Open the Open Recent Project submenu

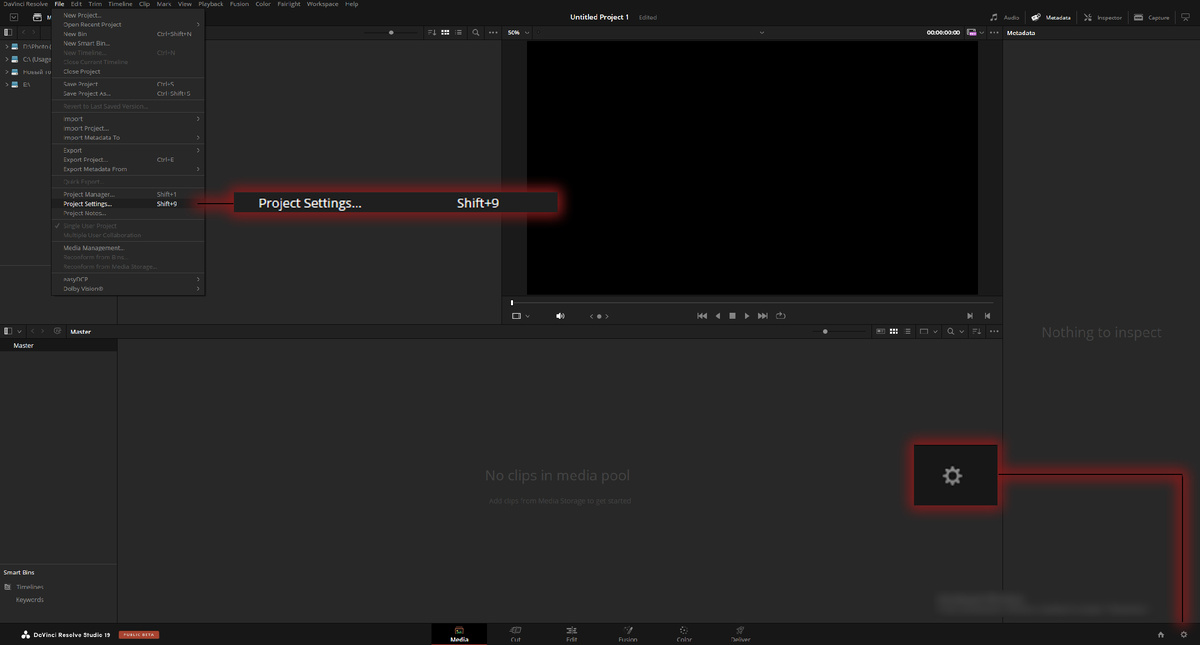(x=128, y=25)
